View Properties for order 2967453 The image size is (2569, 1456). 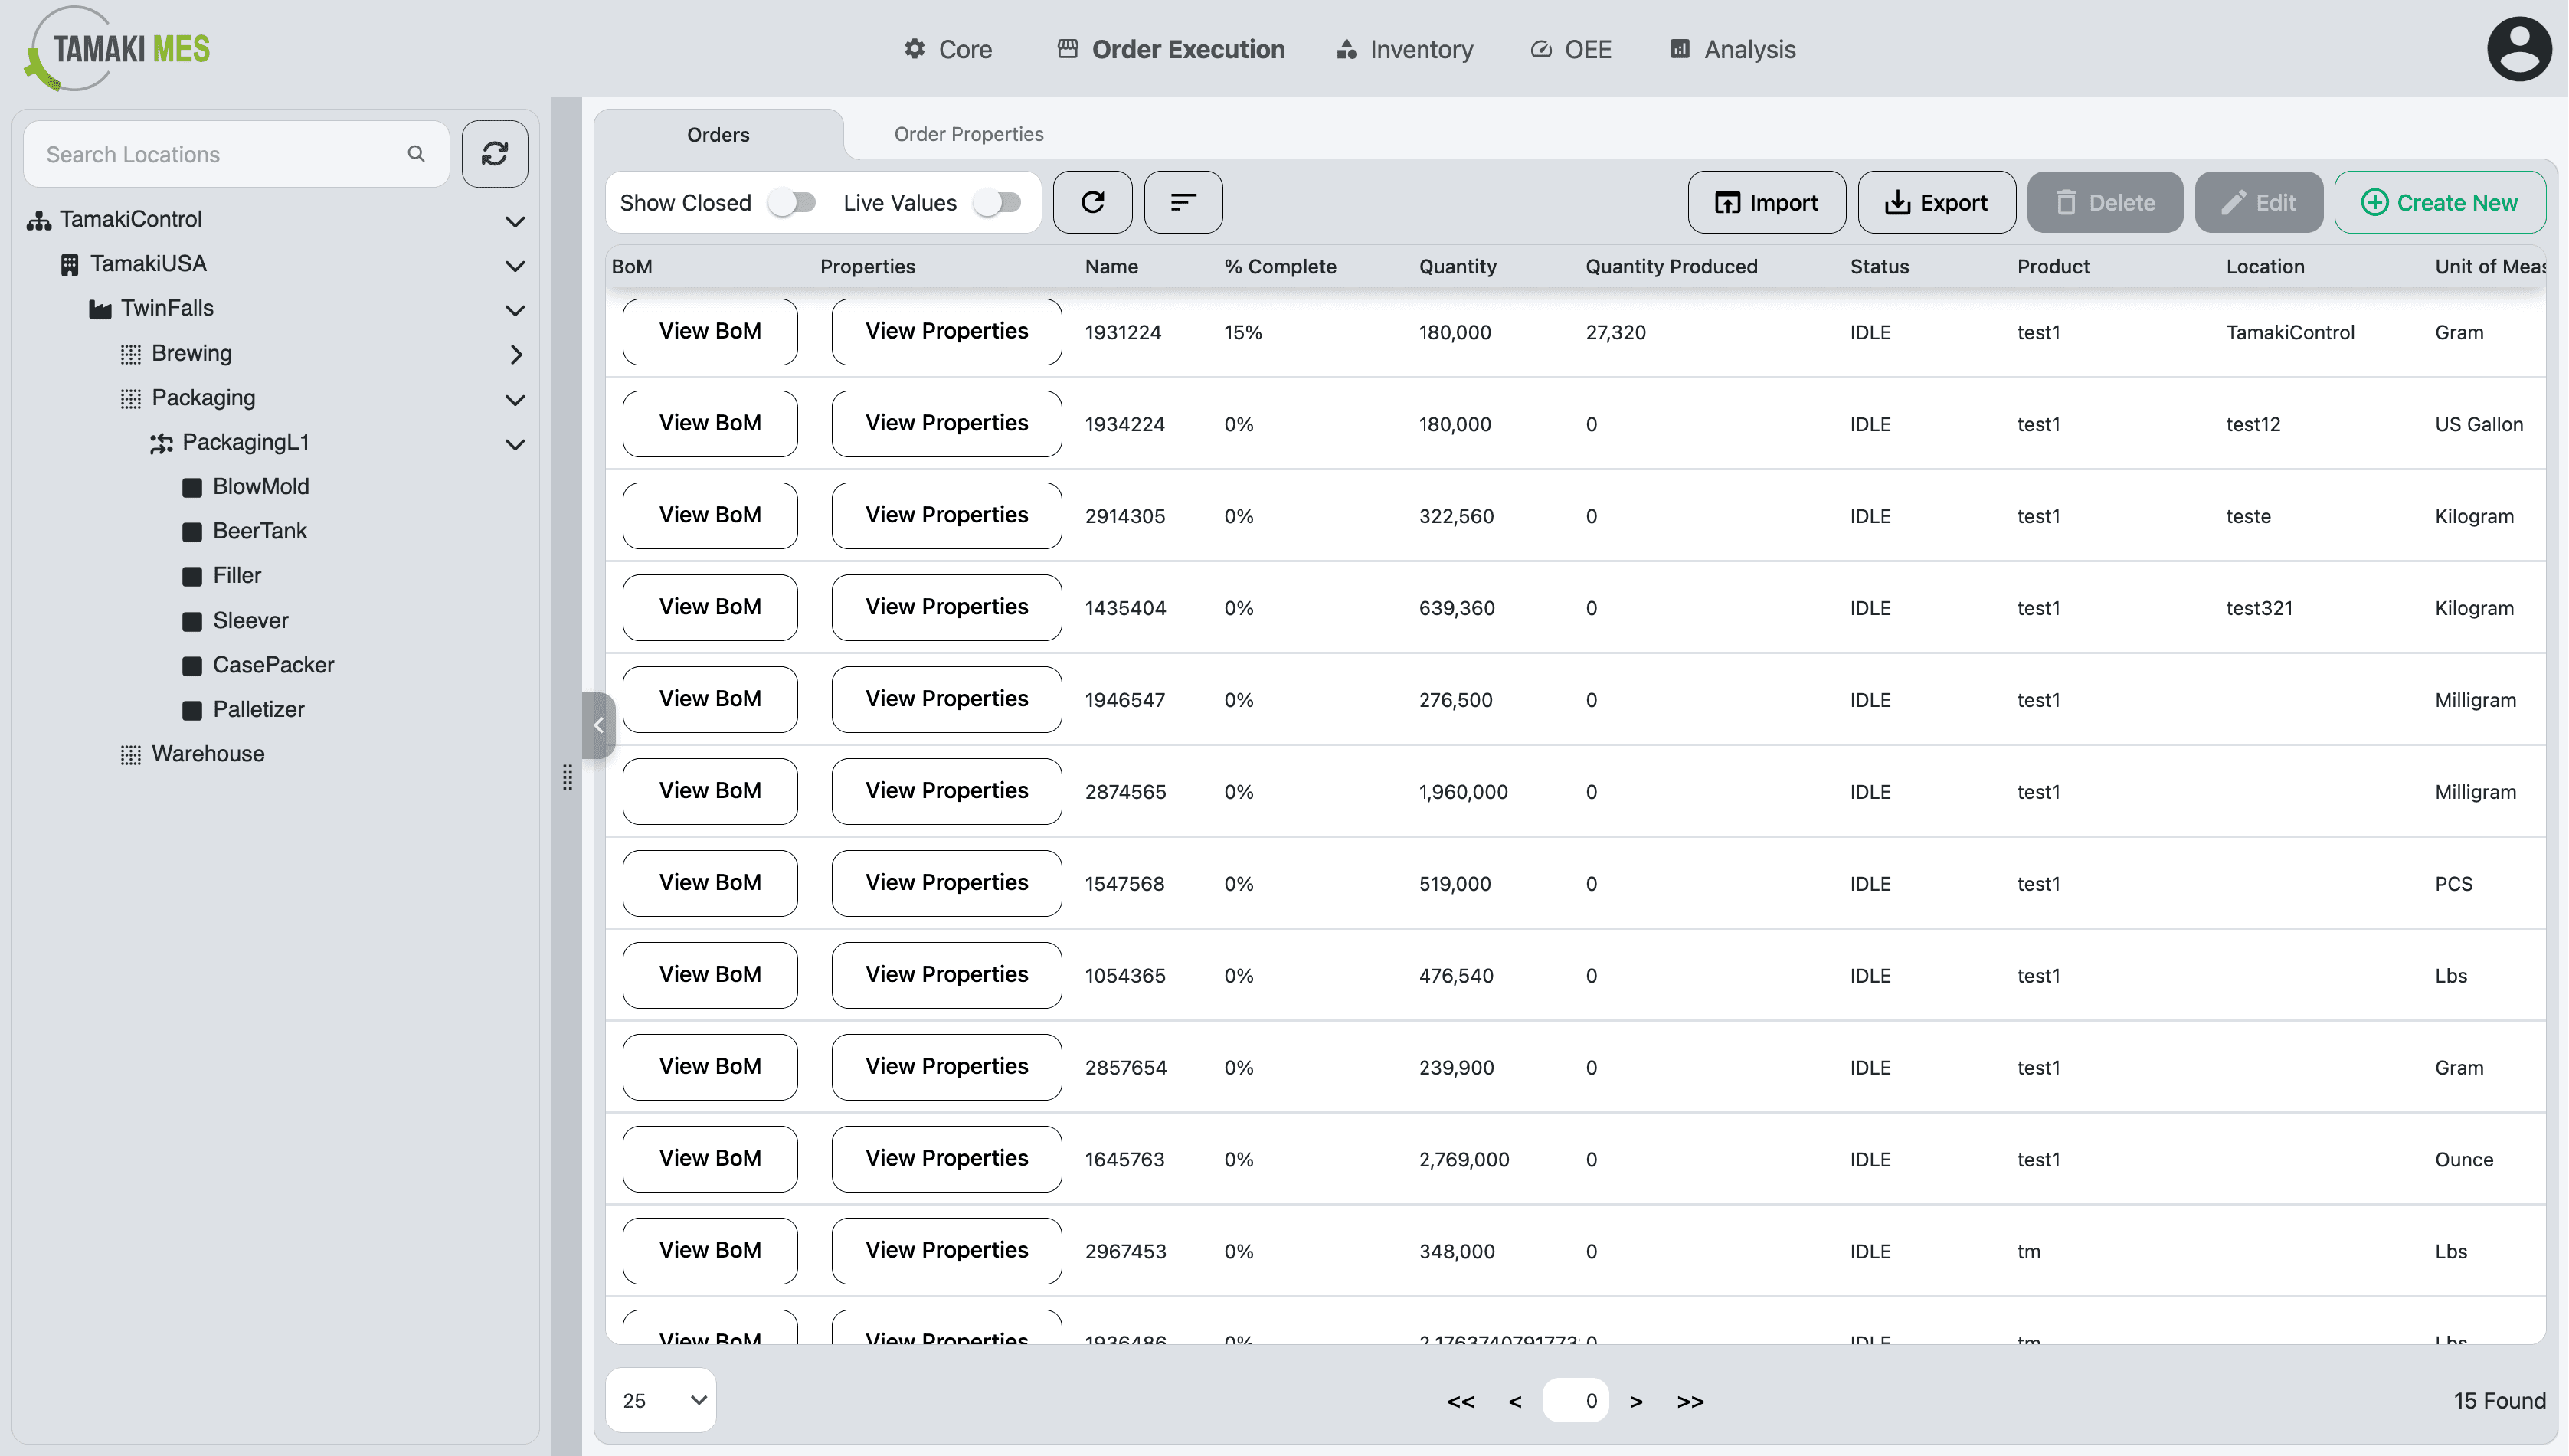pos(946,1250)
